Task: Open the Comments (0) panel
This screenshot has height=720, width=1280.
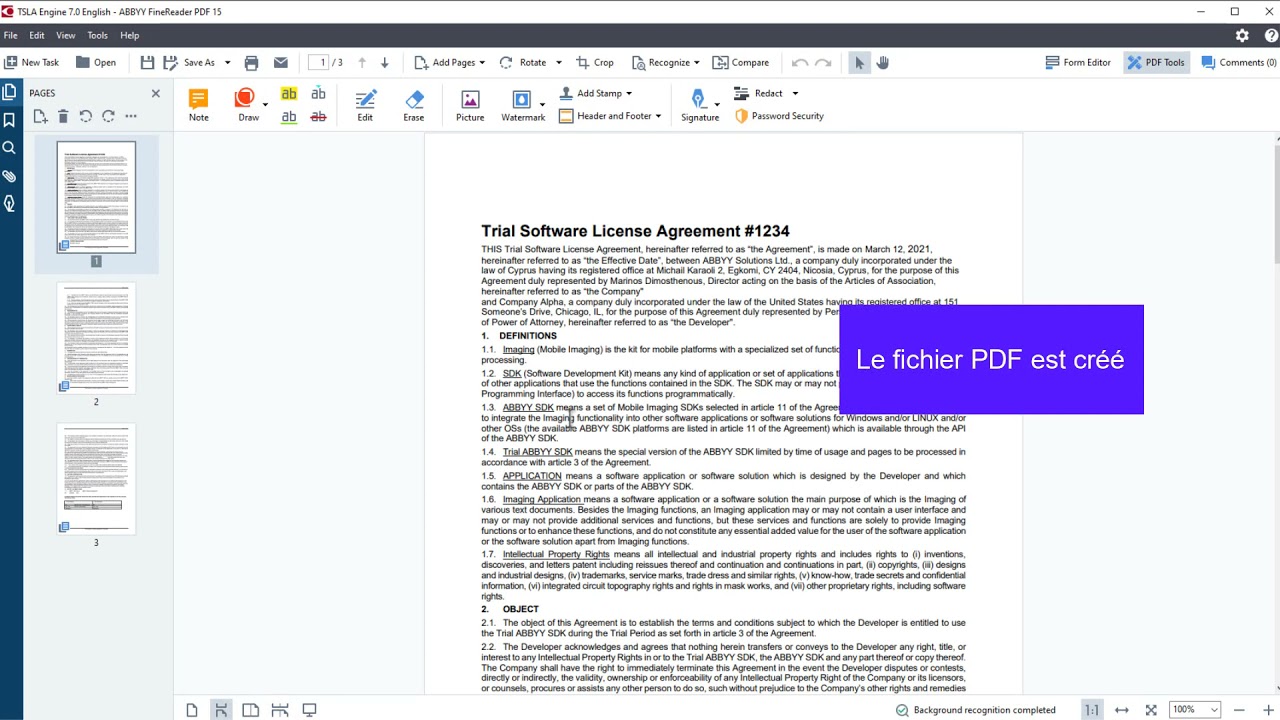Action: point(1238,62)
